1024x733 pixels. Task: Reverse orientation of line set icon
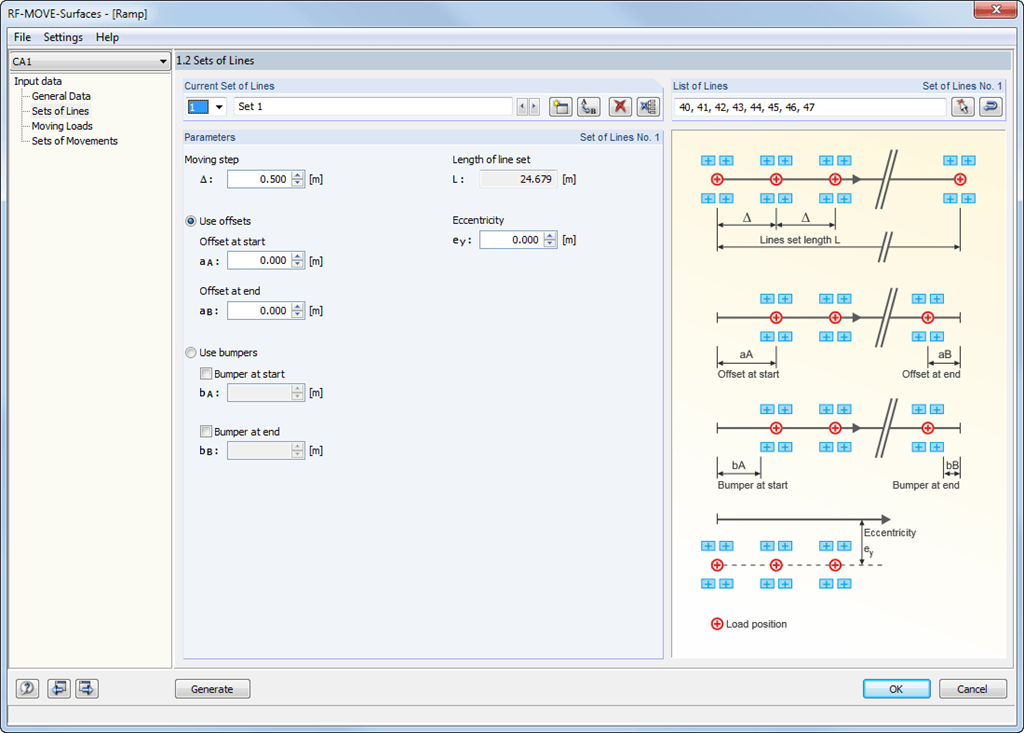(991, 106)
